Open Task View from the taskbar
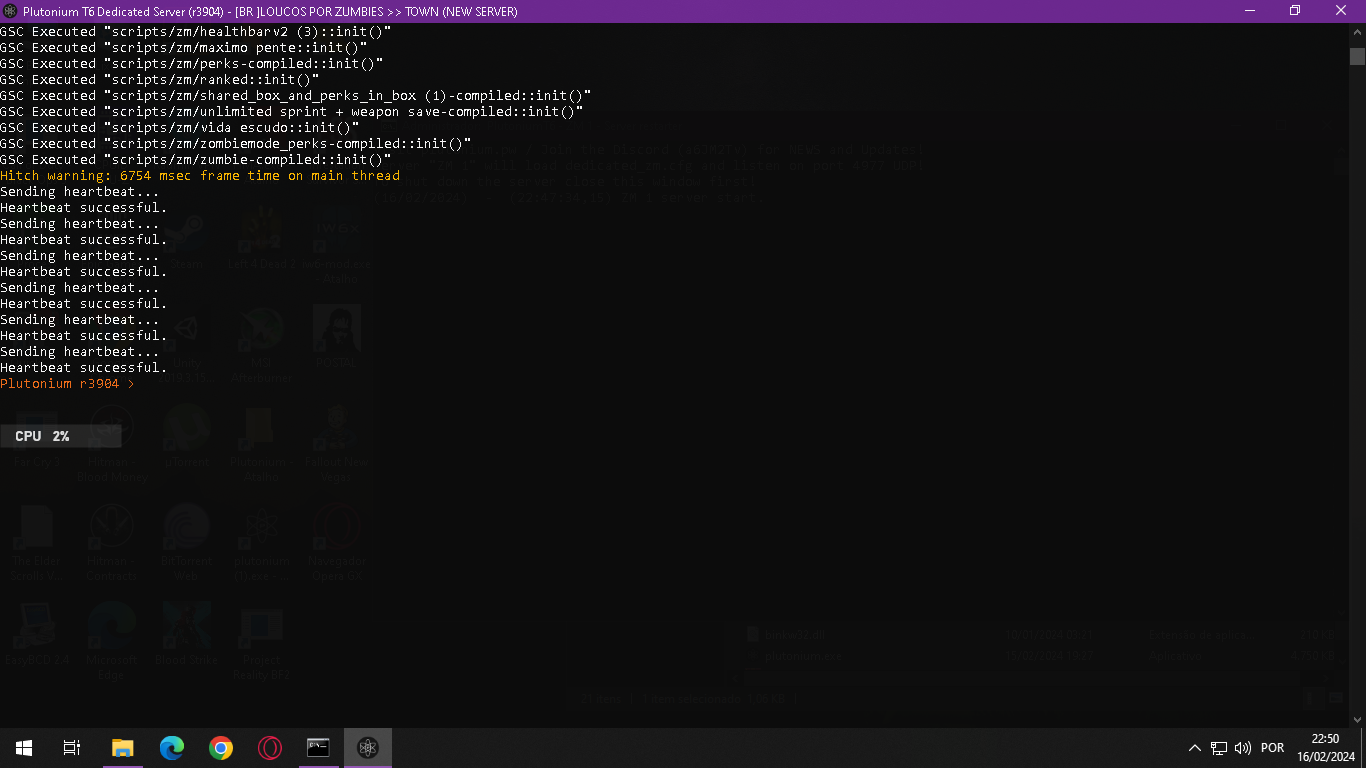 72,748
